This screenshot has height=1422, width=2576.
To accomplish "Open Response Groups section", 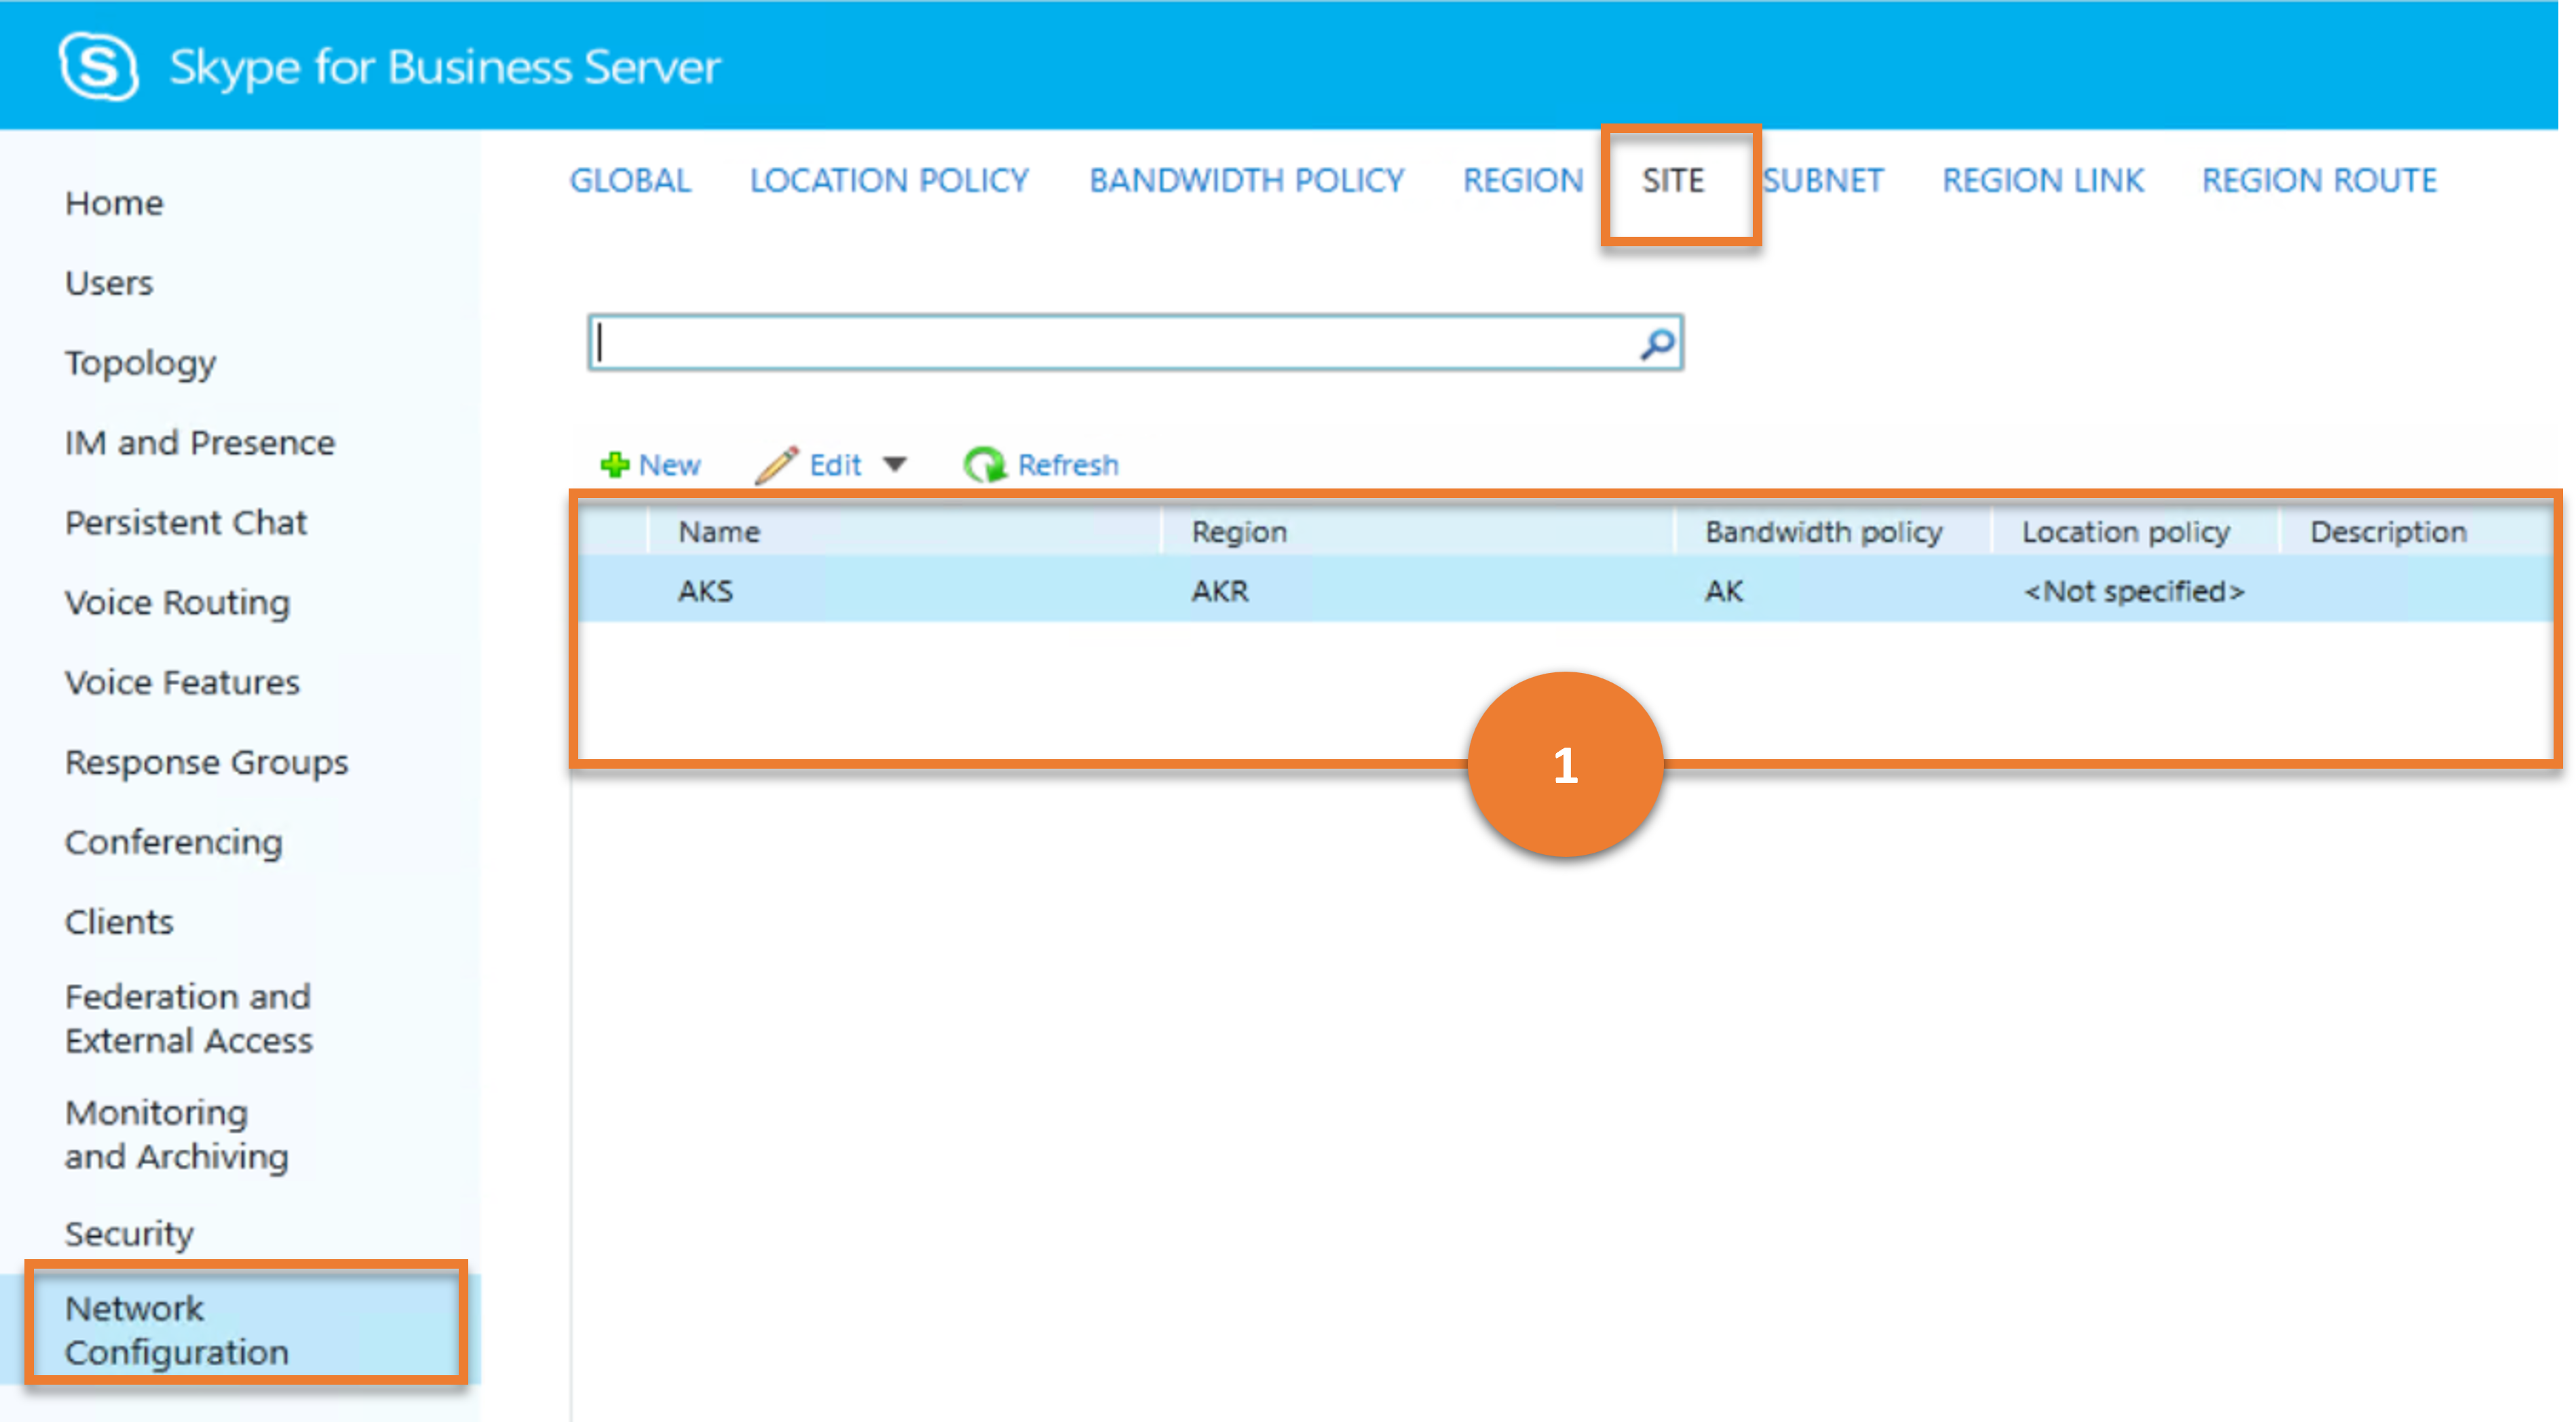I will pos(207,763).
